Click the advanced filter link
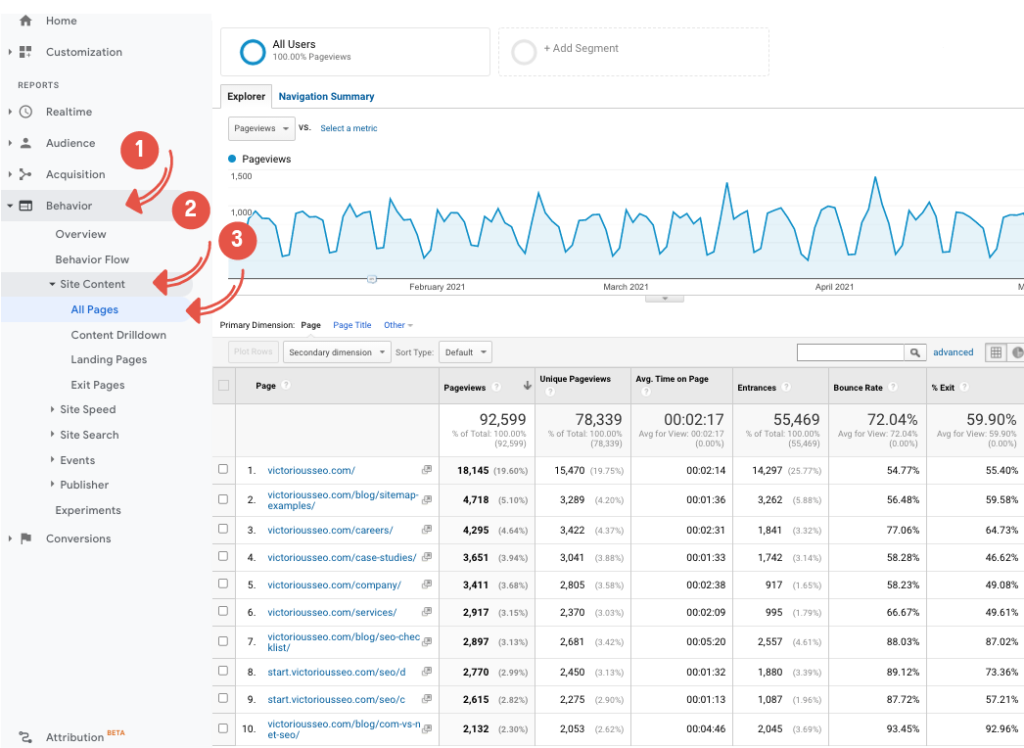Screen dimensions: 1024x748 click(953, 352)
